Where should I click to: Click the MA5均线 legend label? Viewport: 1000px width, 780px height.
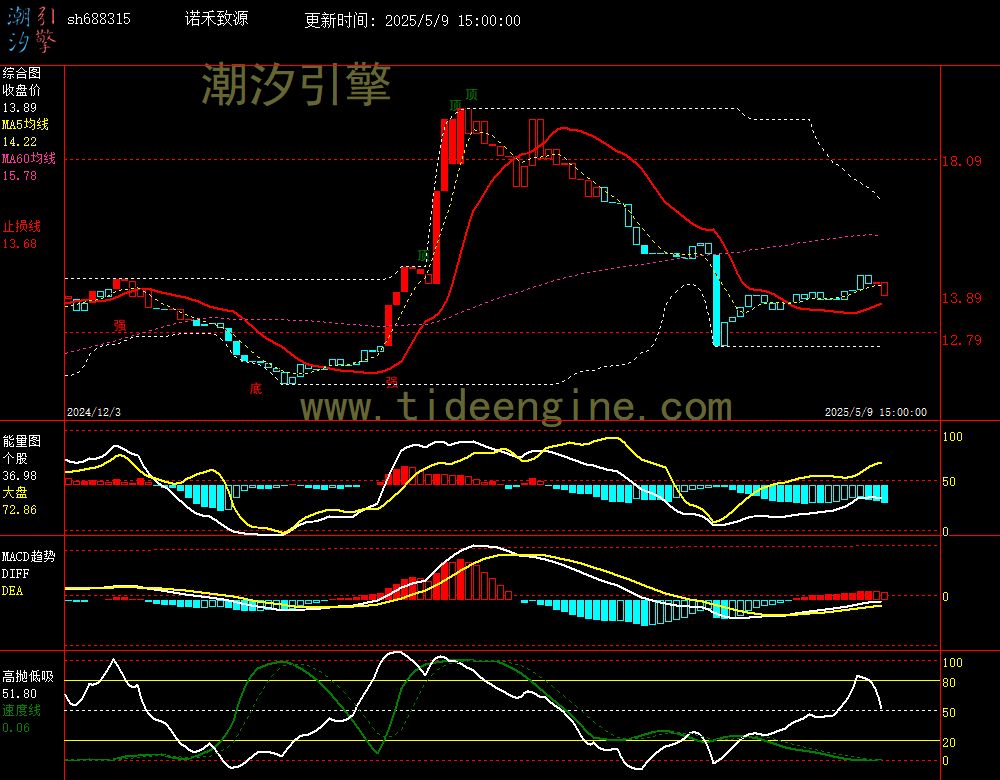coord(26,124)
